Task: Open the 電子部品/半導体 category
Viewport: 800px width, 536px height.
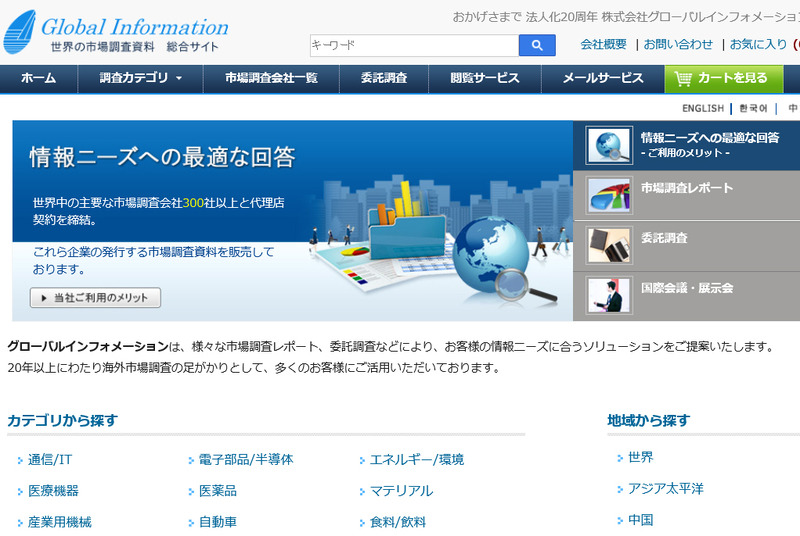Action: pos(246,460)
